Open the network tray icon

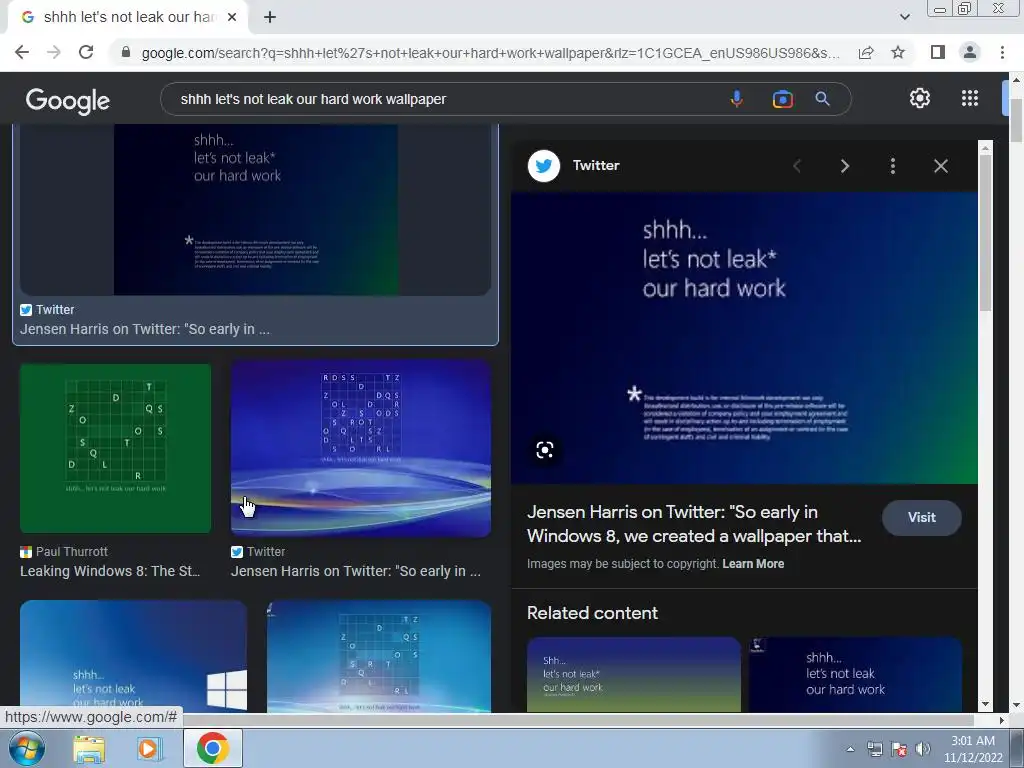[874, 749]
